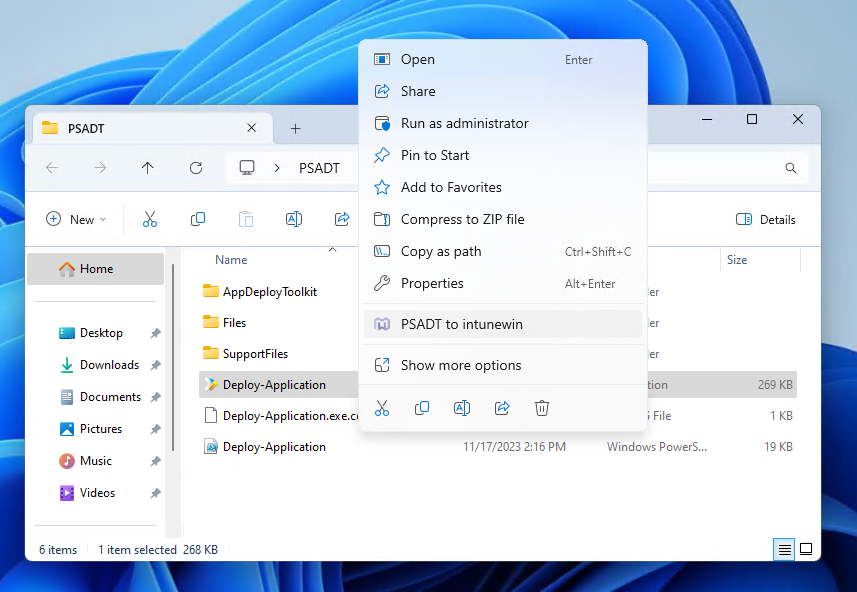This screenshot has height=592, width=857.
Task: Close the PSADT tab
Action: point(251,128)
